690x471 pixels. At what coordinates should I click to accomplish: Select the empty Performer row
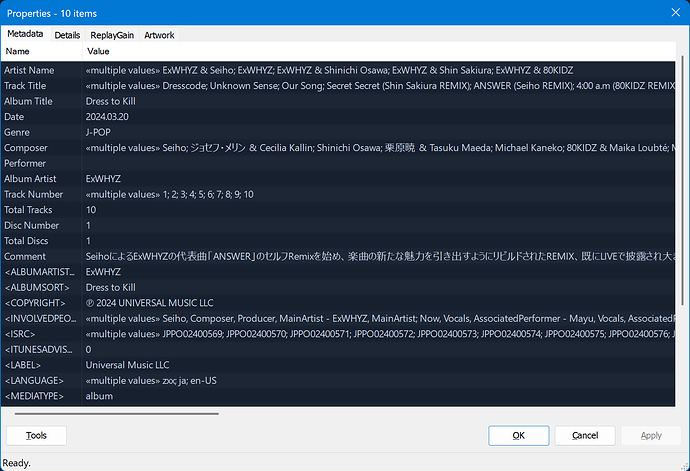pos(338,163)
